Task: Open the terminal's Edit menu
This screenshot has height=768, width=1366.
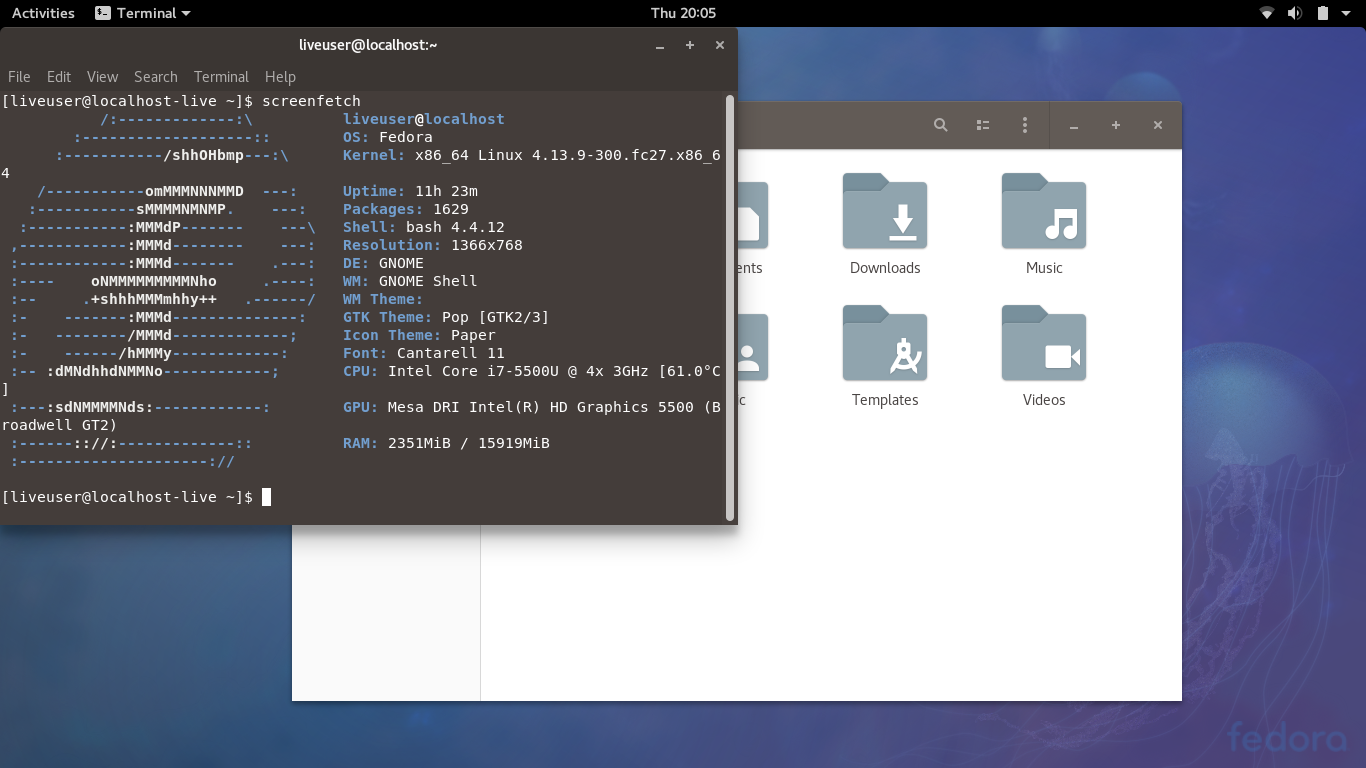Action: coord(59,76)
